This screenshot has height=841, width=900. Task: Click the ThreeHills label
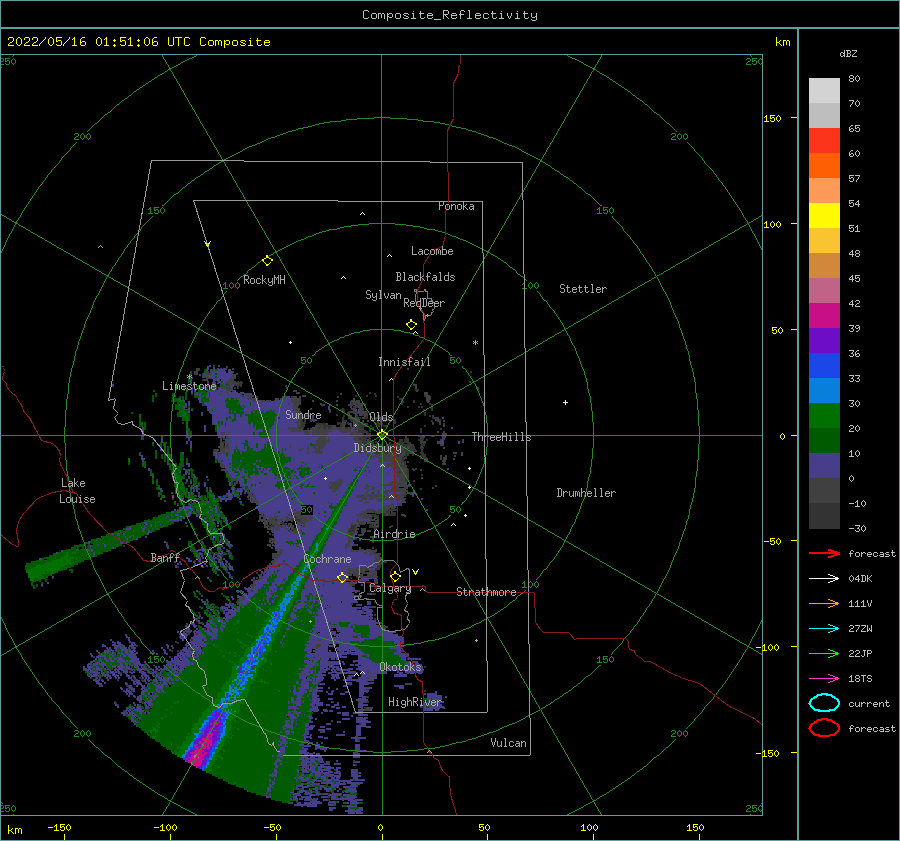coord(501,437)
